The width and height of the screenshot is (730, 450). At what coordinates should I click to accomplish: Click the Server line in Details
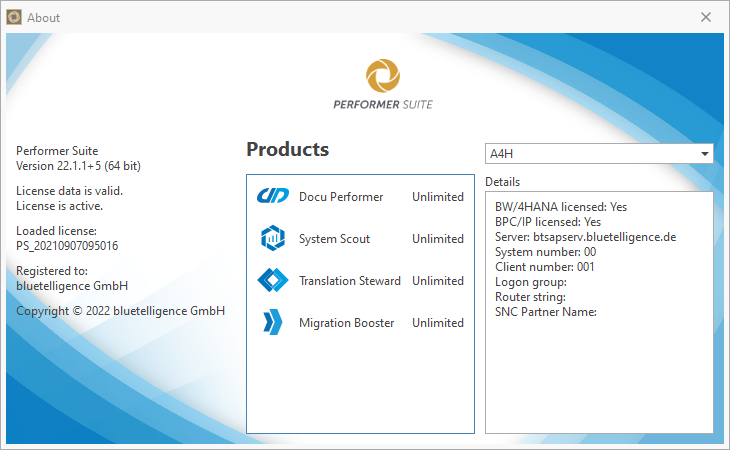[586, 237]
